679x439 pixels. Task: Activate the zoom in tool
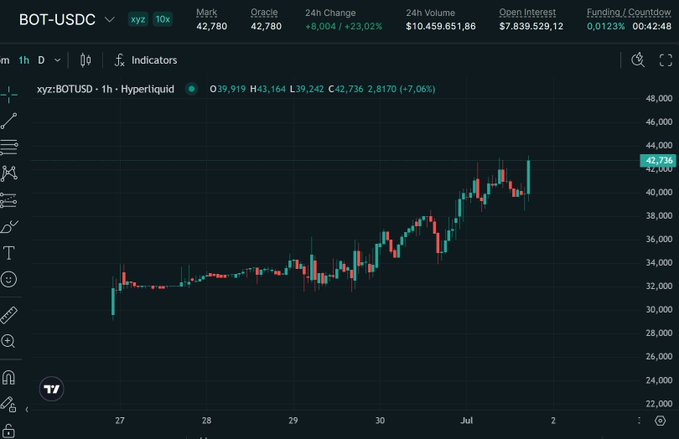(x=8, y=341)
